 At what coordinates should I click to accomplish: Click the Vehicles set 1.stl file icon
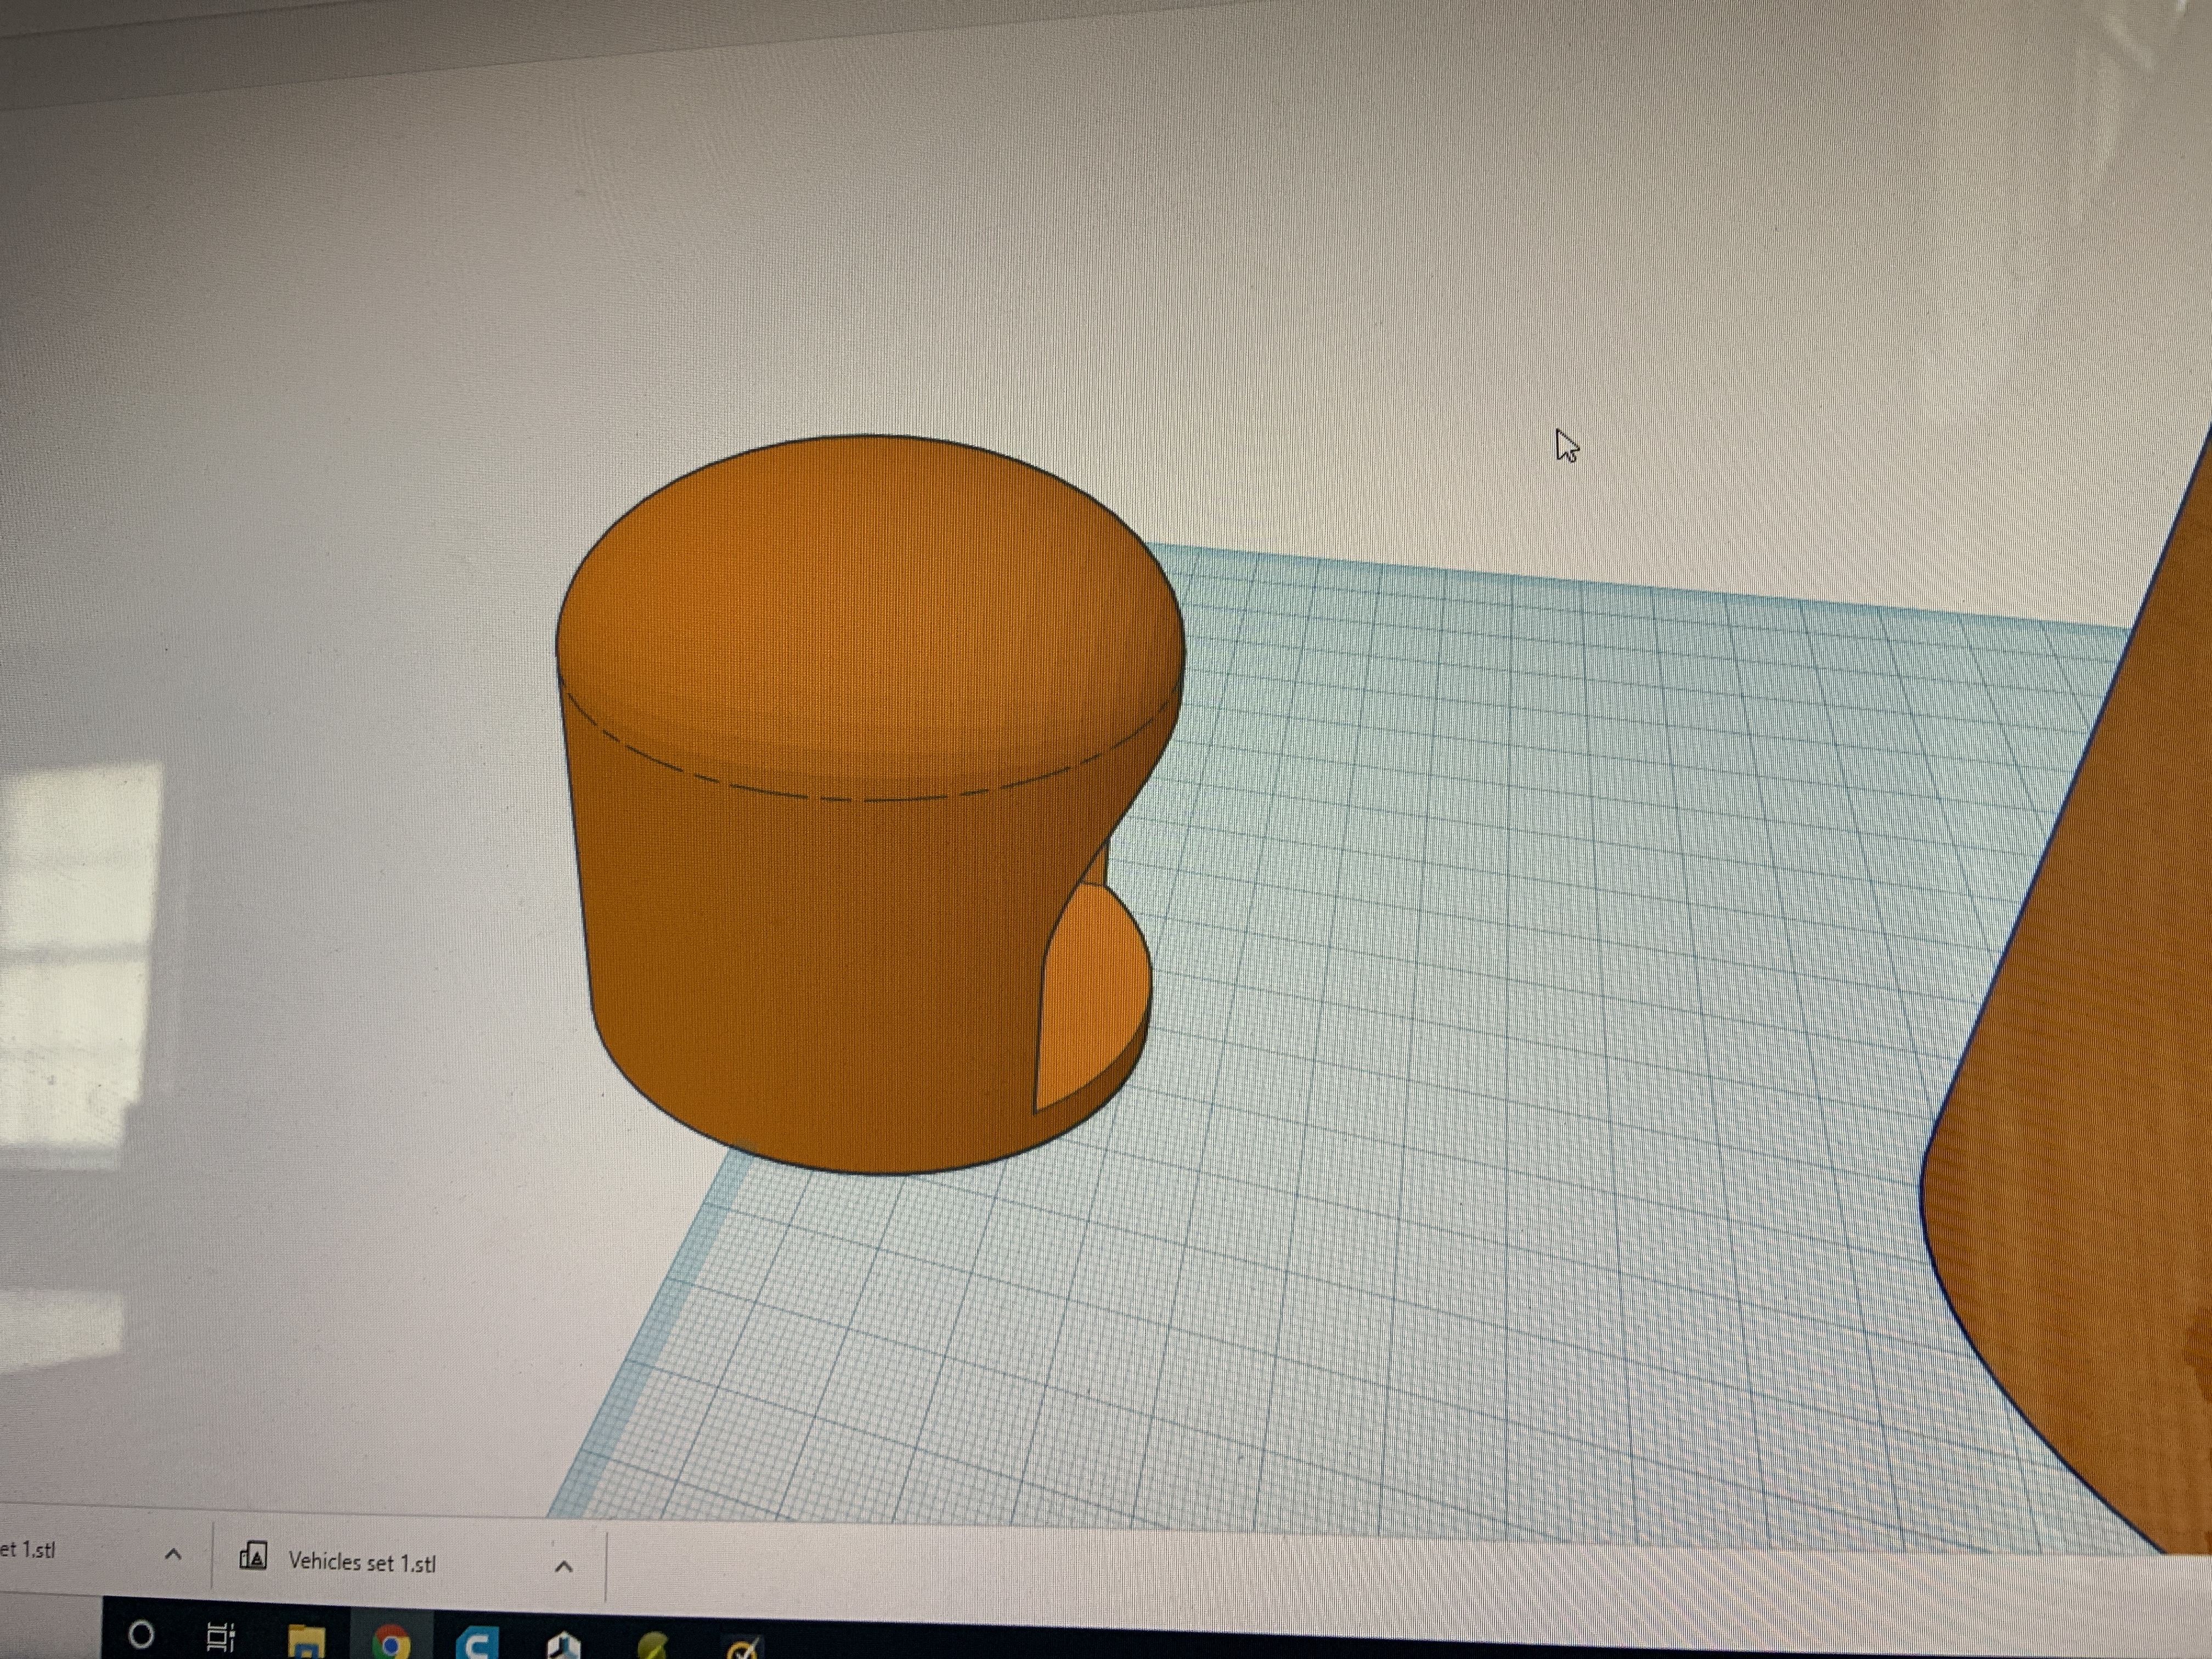coord(253,1556)
